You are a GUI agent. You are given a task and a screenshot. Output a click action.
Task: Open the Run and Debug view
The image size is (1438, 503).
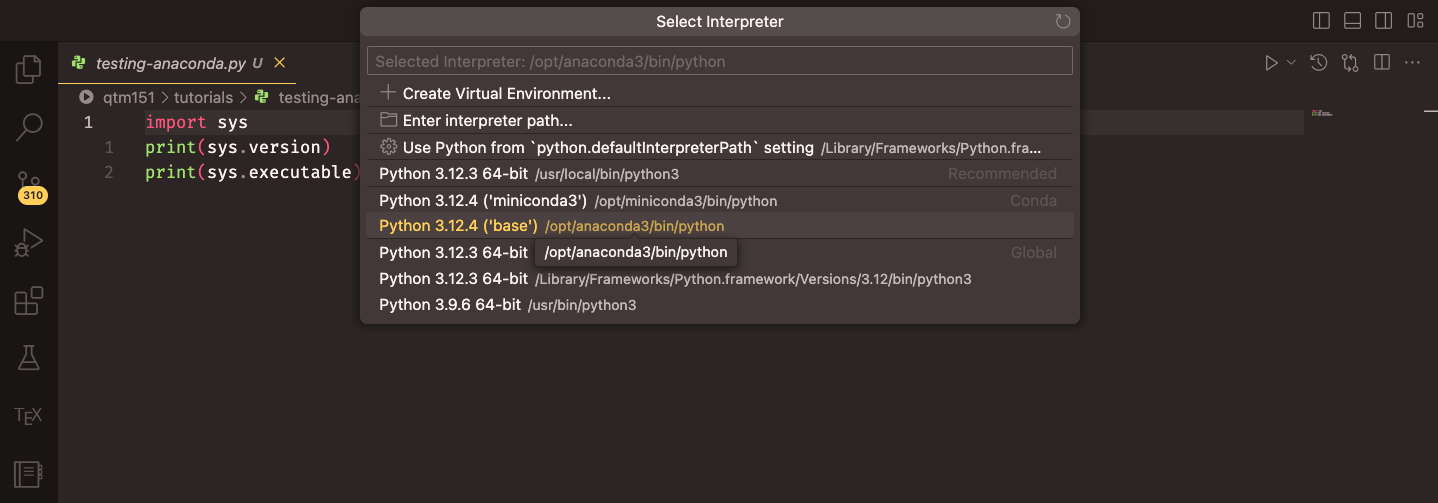coord(28,243)
